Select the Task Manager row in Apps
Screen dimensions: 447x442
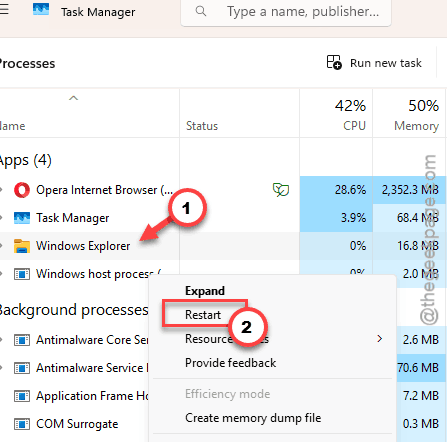73,218
